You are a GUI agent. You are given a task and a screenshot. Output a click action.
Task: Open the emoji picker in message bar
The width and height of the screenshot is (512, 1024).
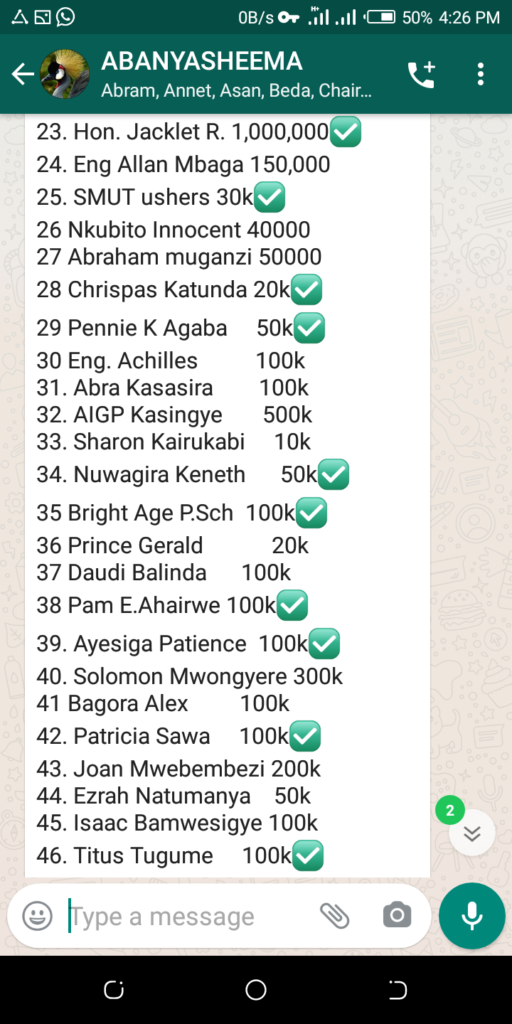(37, 916)
